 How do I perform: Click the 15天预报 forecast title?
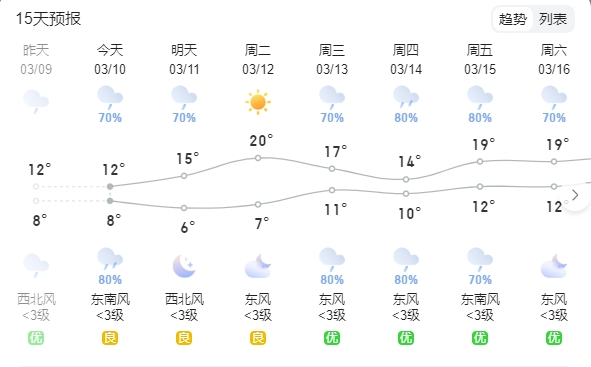[48, 18]
